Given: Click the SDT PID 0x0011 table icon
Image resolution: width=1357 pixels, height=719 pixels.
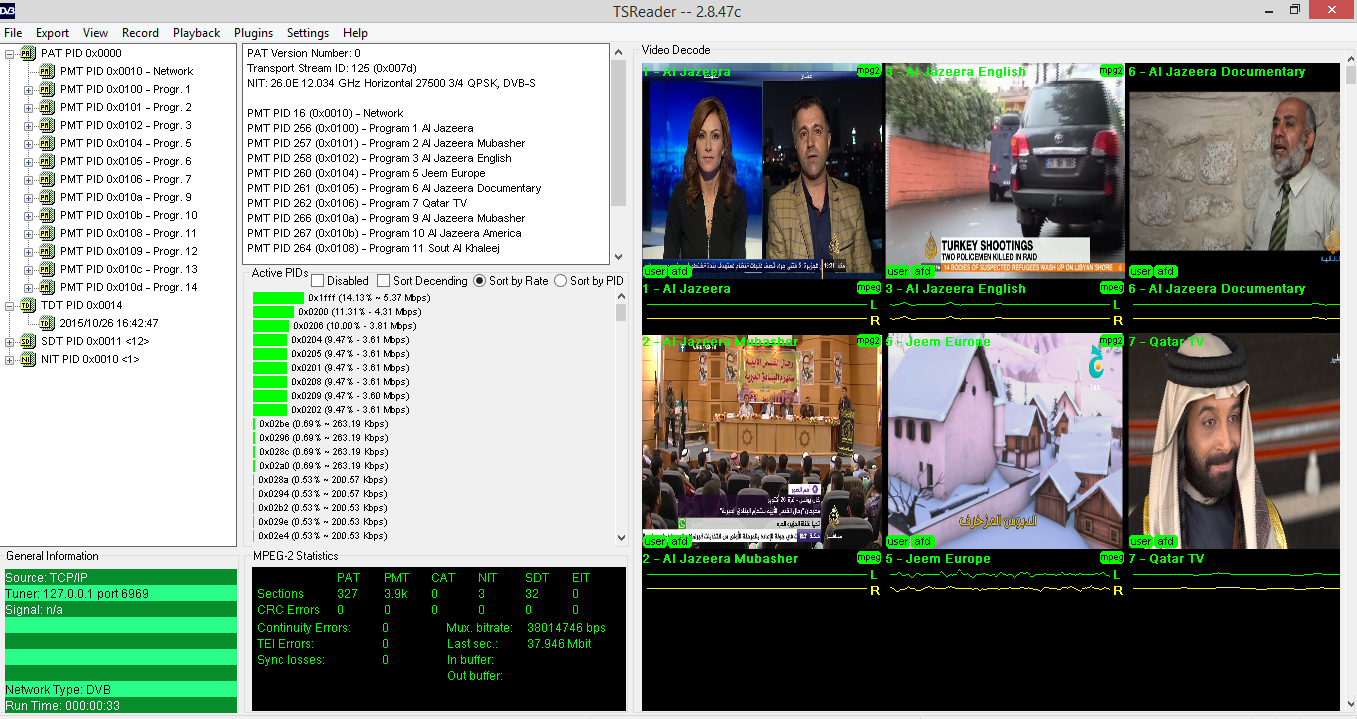Looking at the screenshot, I should [27, 341].
